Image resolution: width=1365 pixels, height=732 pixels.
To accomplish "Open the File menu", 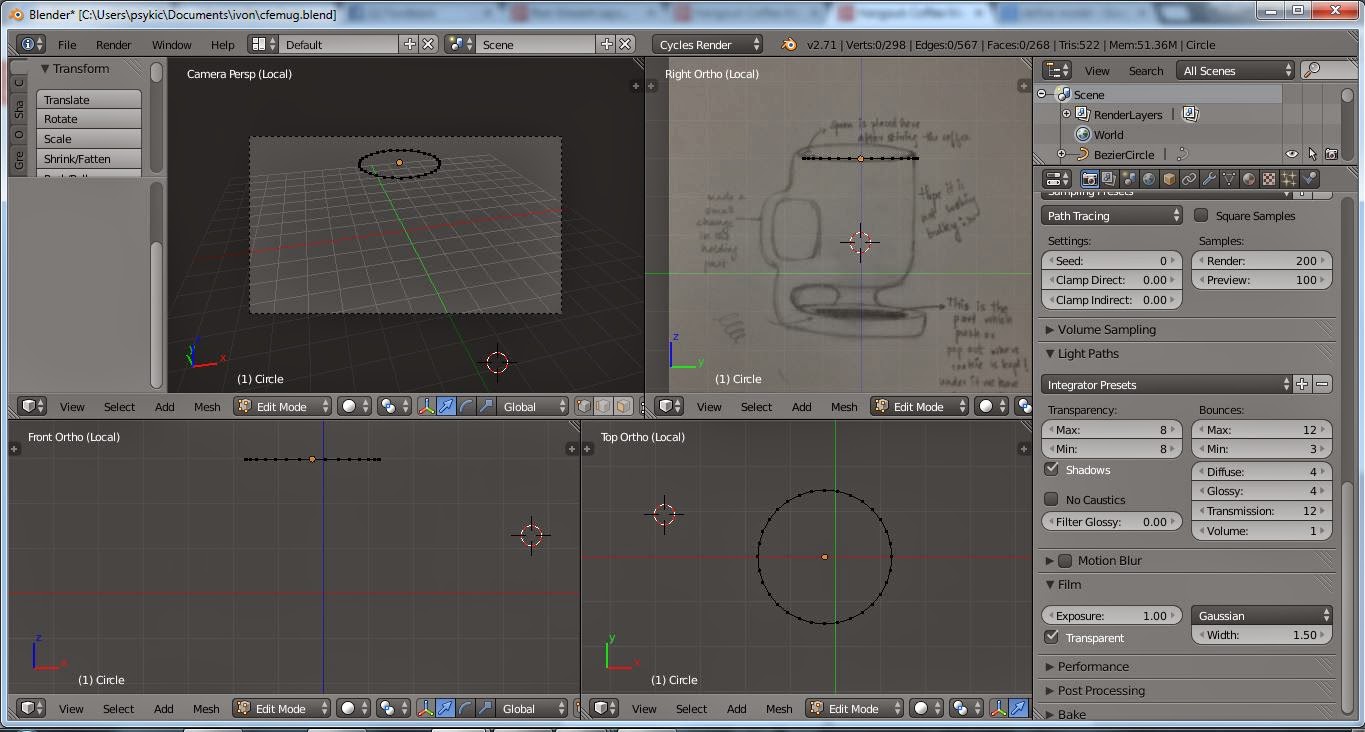I will tap(67, 45).
